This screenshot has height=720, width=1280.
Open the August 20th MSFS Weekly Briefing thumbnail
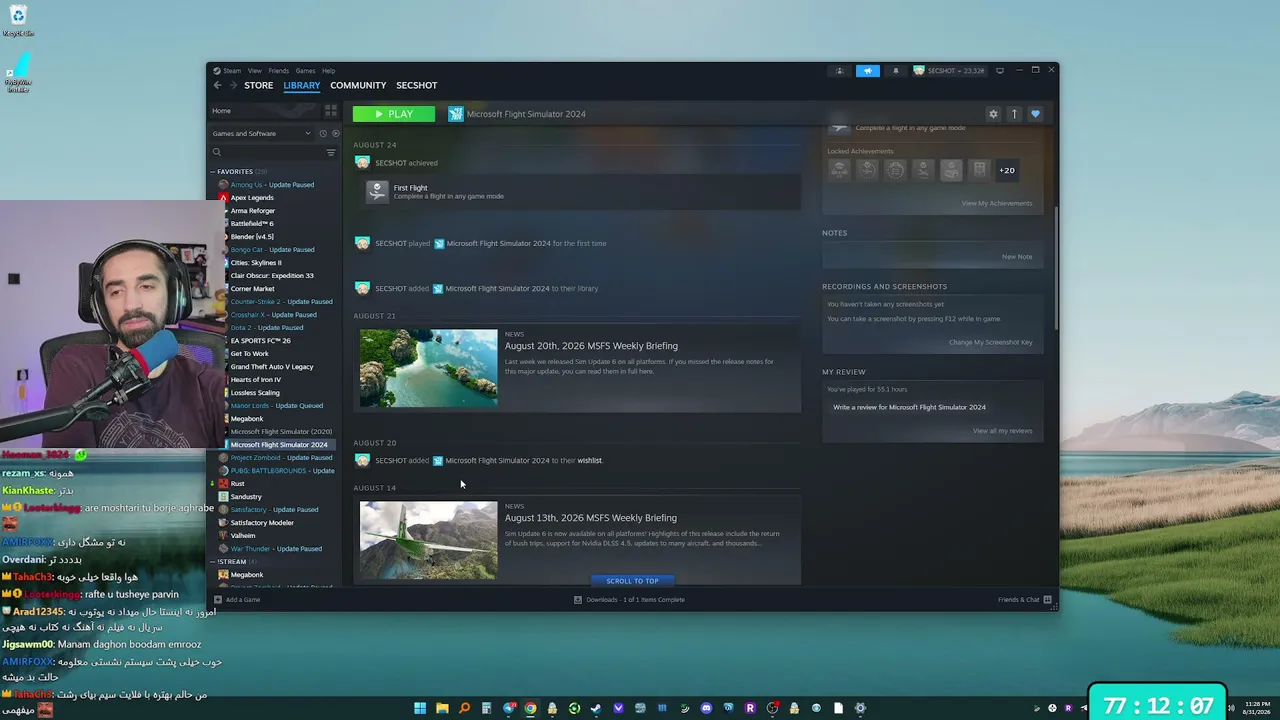[428, 368]
